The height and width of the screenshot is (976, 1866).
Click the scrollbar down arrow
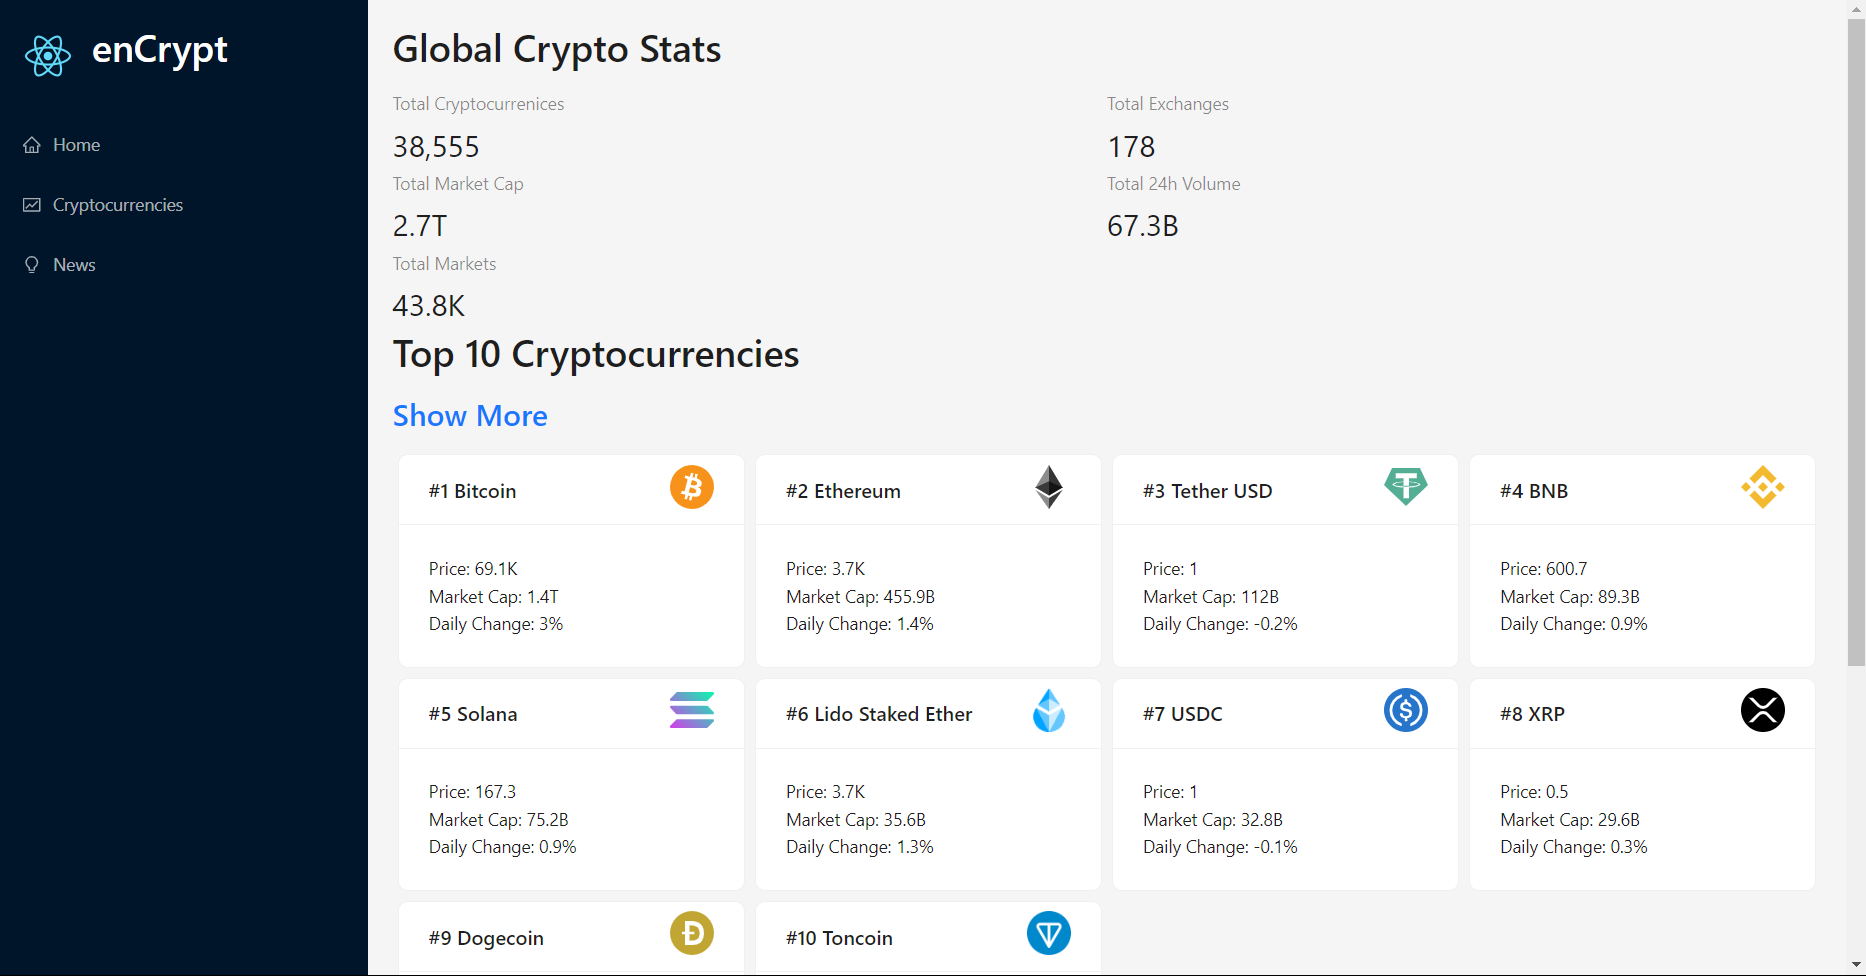1855,965
